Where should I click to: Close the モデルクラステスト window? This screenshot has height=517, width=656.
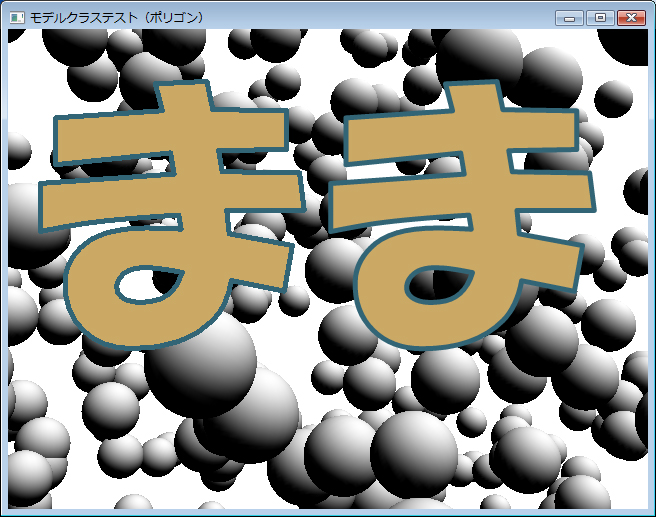pos(631,18)
